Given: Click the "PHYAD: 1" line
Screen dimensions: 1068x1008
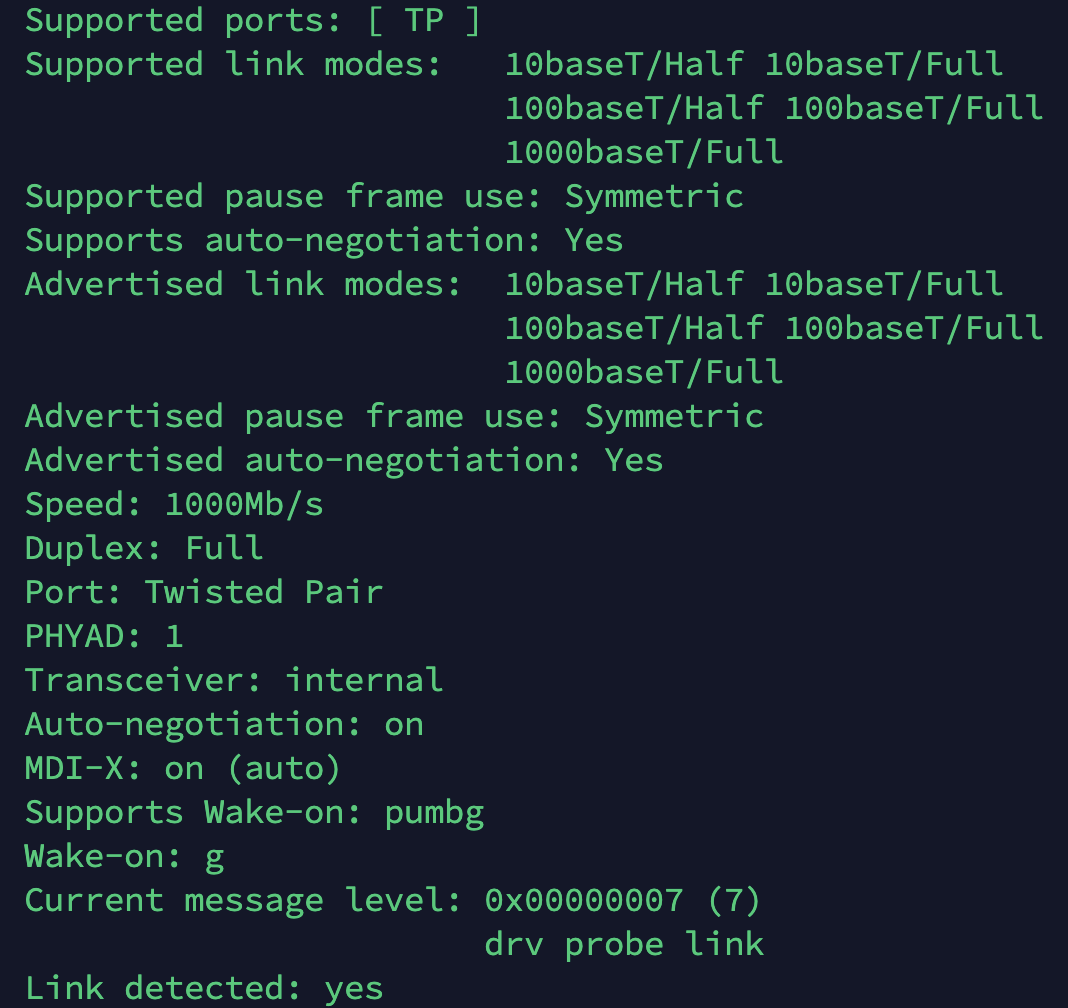Looking at the screenshot, I should coord(104,636).
